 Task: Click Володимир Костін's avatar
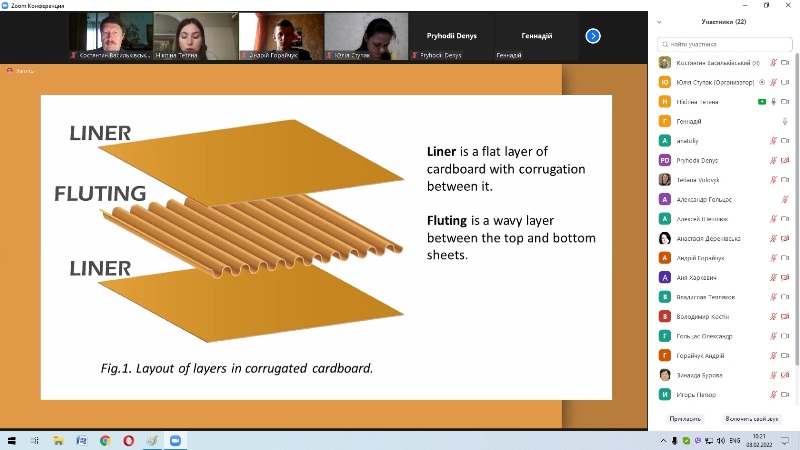665,316
